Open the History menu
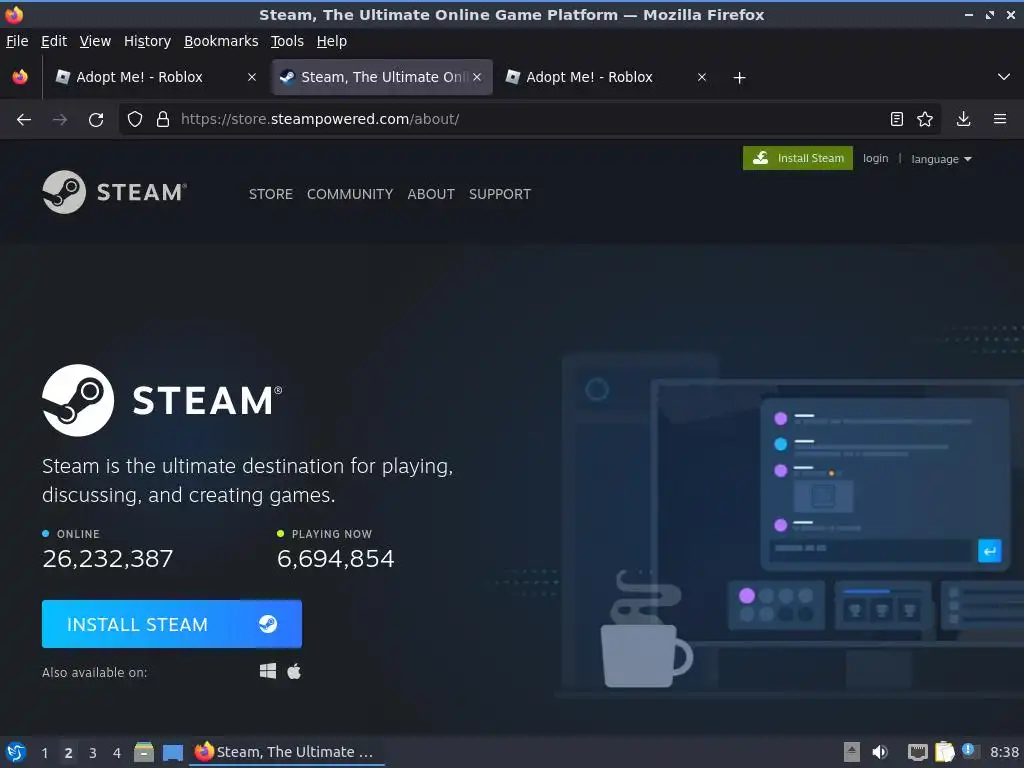The height and width of the screenshot is (768, 1024). coord(147,41)
